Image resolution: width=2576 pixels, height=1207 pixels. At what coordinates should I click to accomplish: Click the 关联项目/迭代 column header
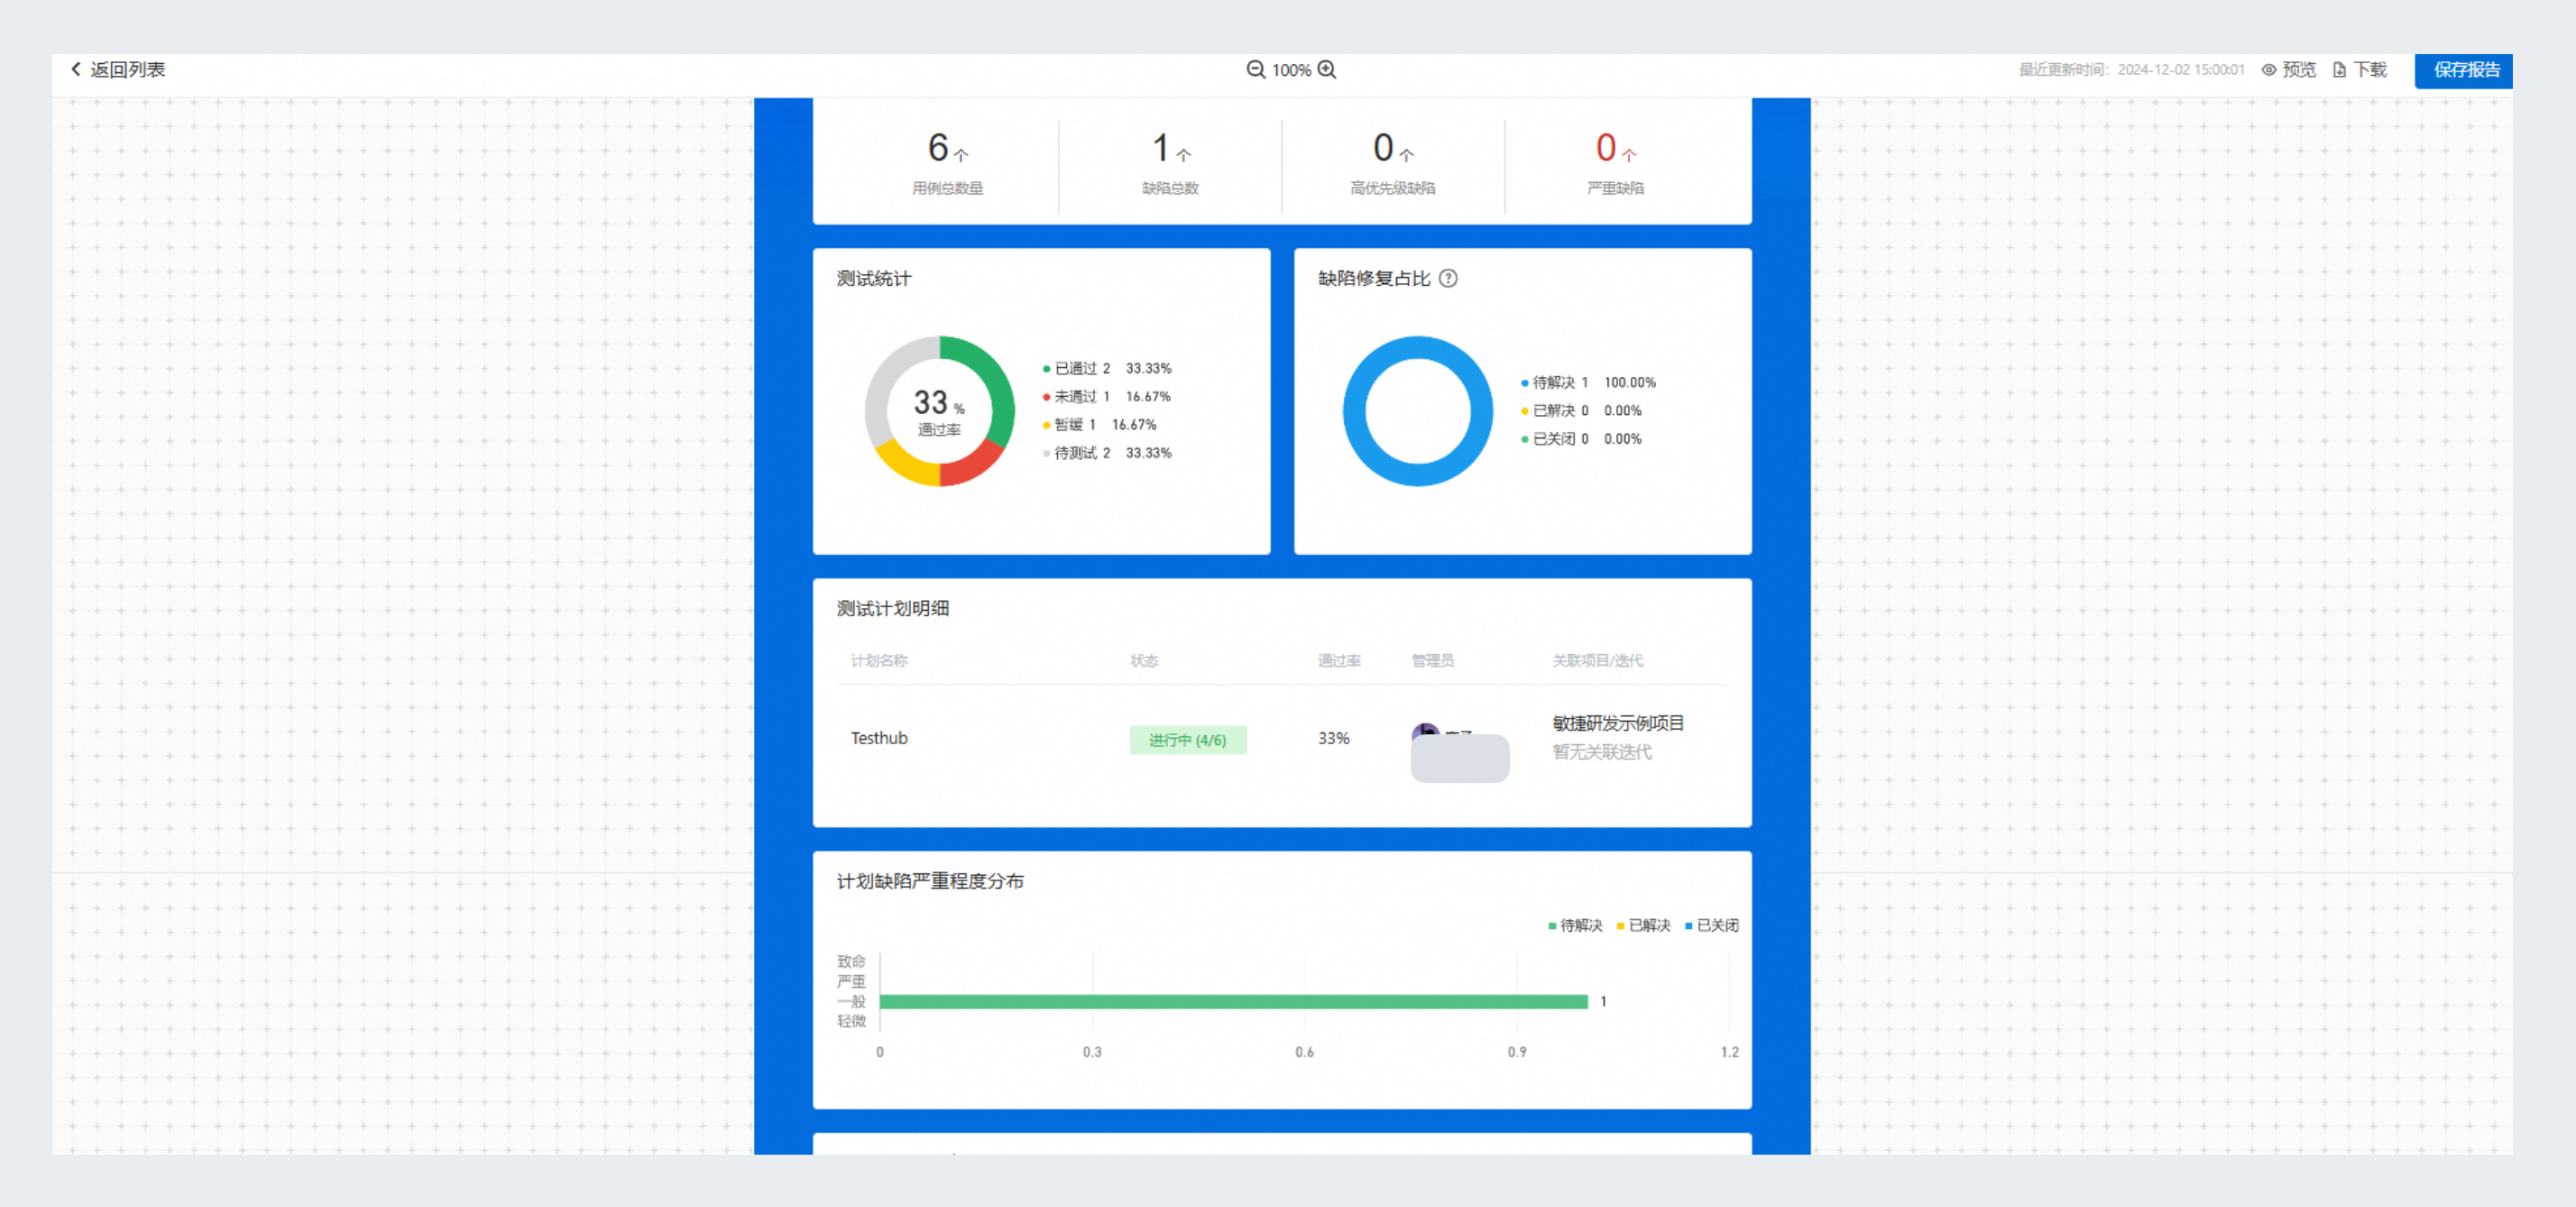coord(1597,660)
